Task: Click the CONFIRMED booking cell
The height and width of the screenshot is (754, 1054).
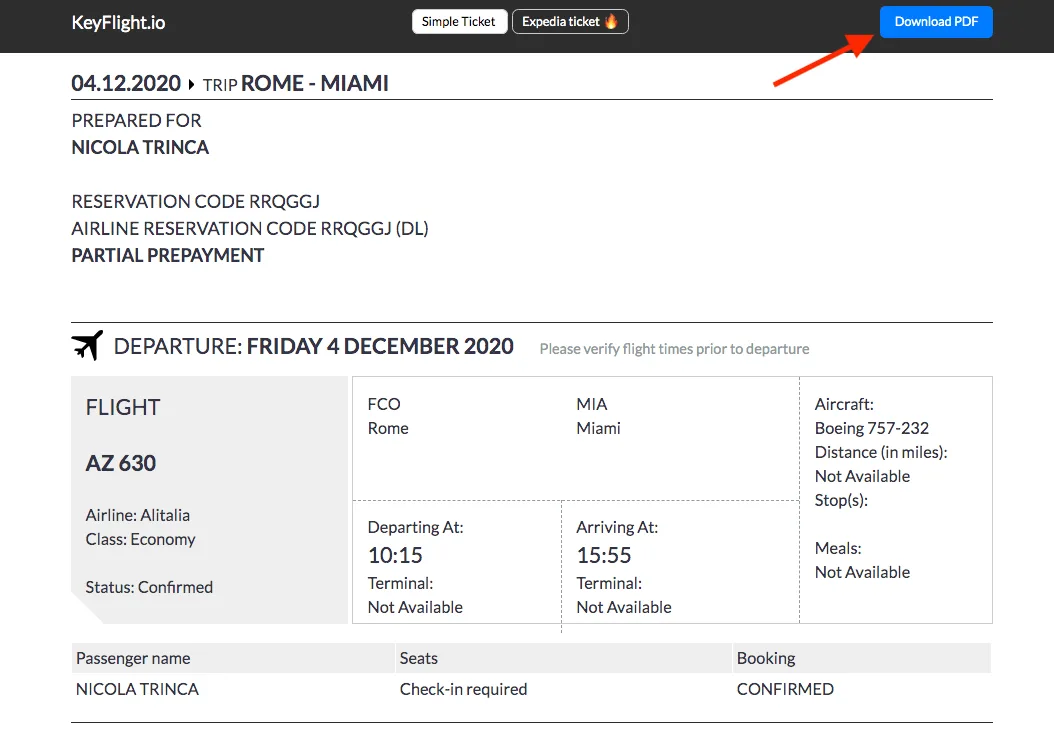Action: click(x=785, y=689)
